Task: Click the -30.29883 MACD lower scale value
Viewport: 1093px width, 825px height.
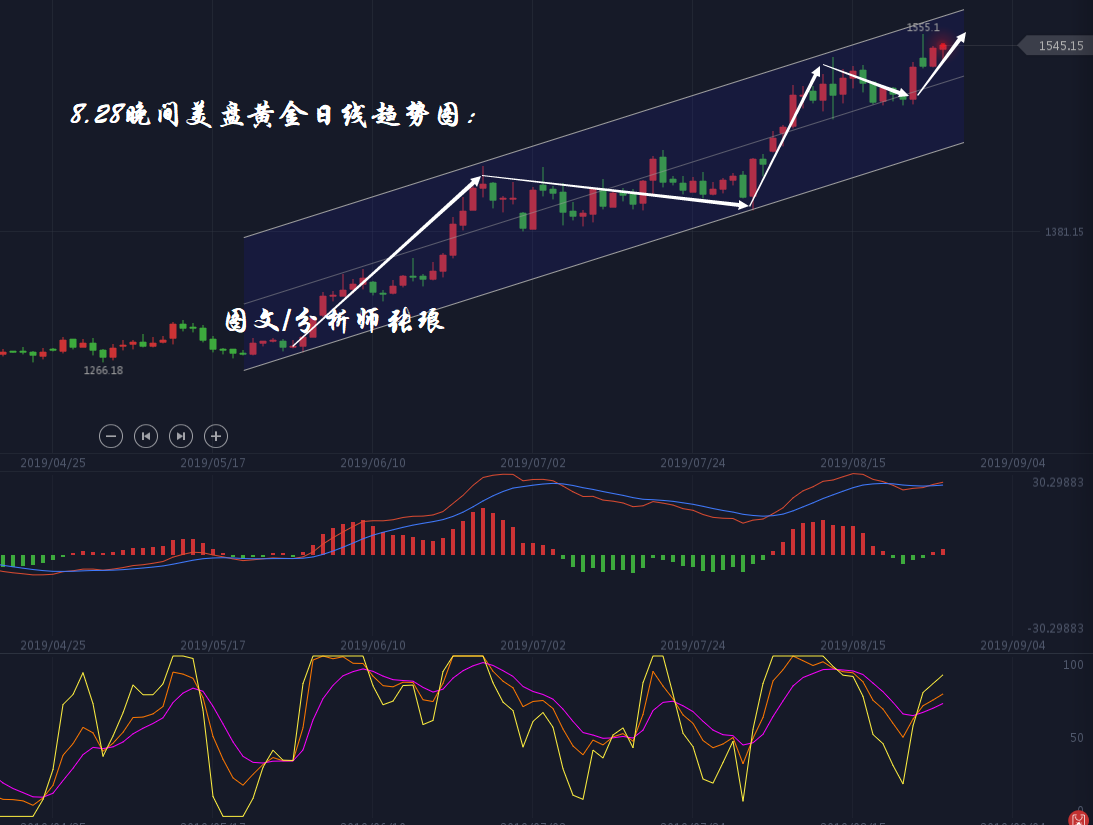Action: coord(1055,628)
